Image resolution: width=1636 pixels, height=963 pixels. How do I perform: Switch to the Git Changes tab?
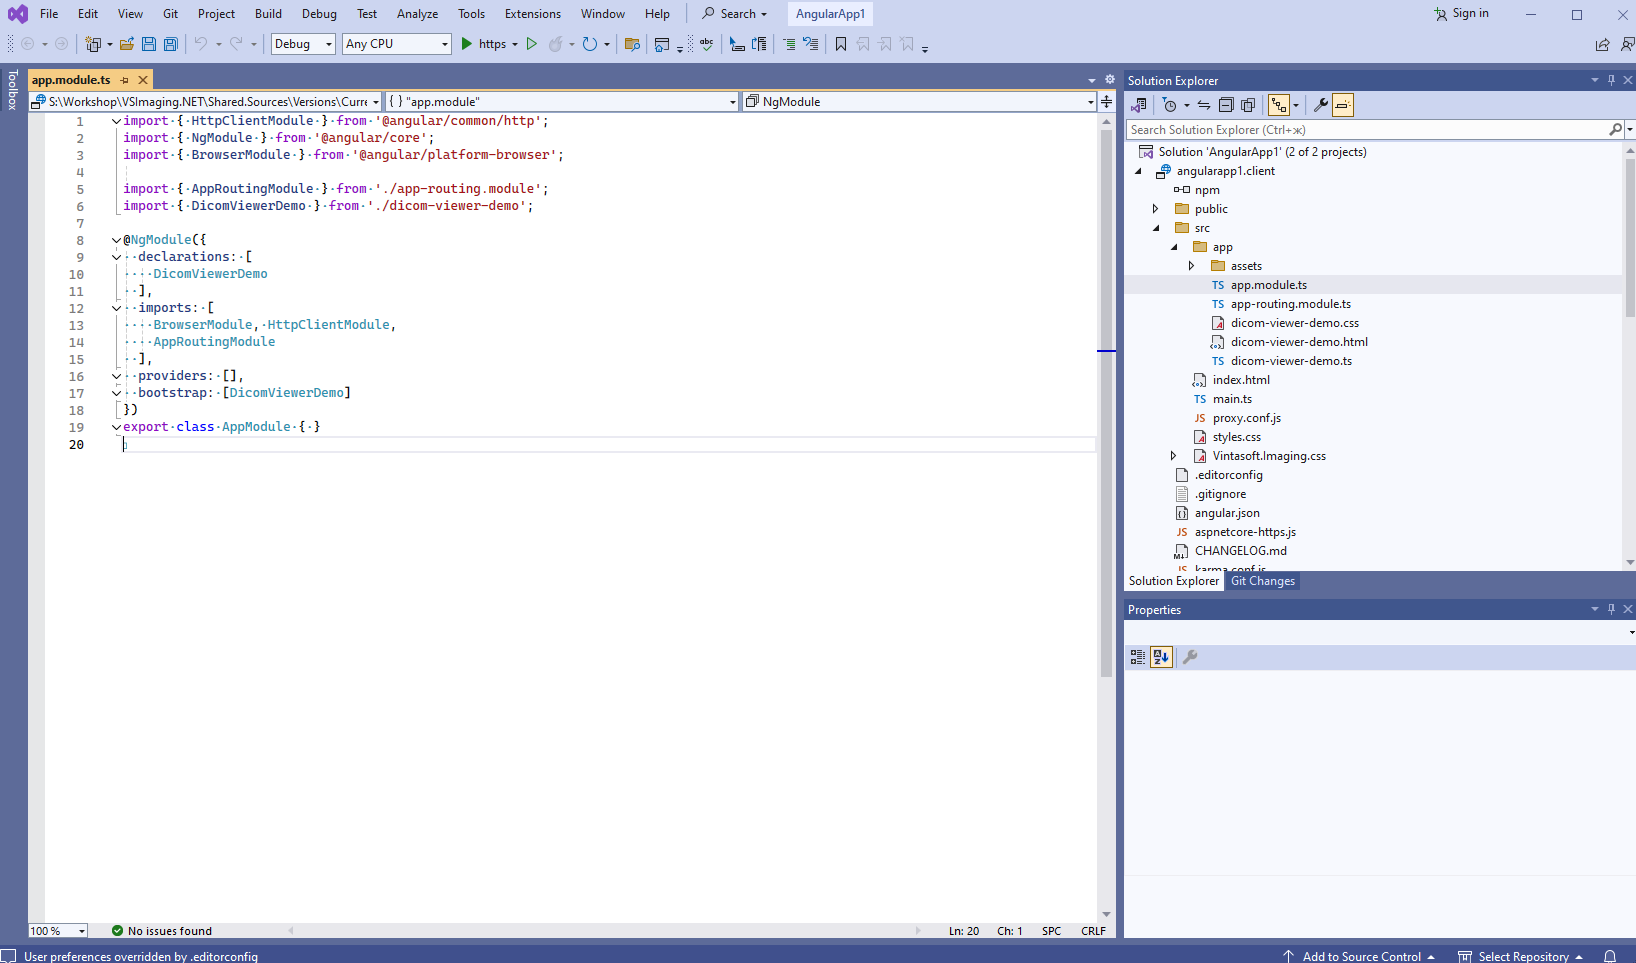click(1262, 581)
